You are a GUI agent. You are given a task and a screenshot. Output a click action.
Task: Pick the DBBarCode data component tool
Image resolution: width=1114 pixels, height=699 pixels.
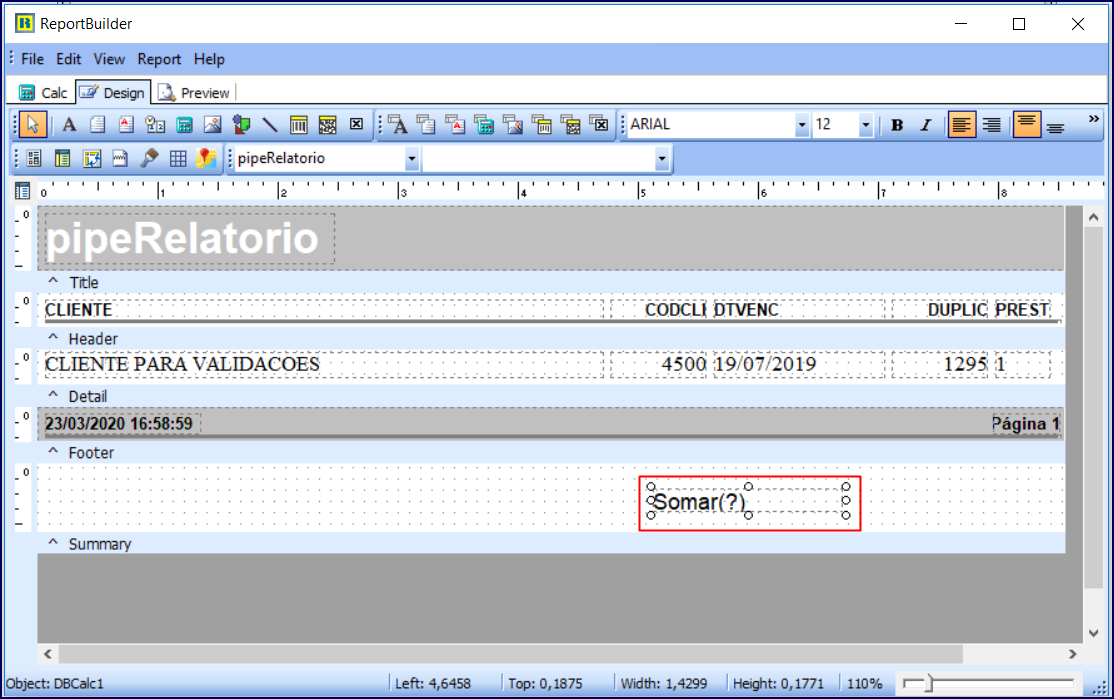point(542,125)
